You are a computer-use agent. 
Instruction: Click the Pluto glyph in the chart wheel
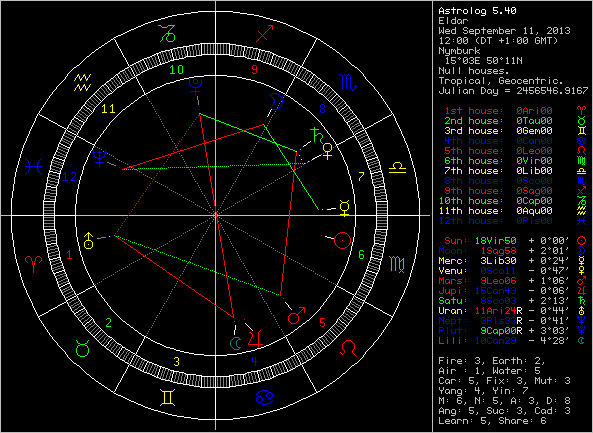click(x=196, y=86)
